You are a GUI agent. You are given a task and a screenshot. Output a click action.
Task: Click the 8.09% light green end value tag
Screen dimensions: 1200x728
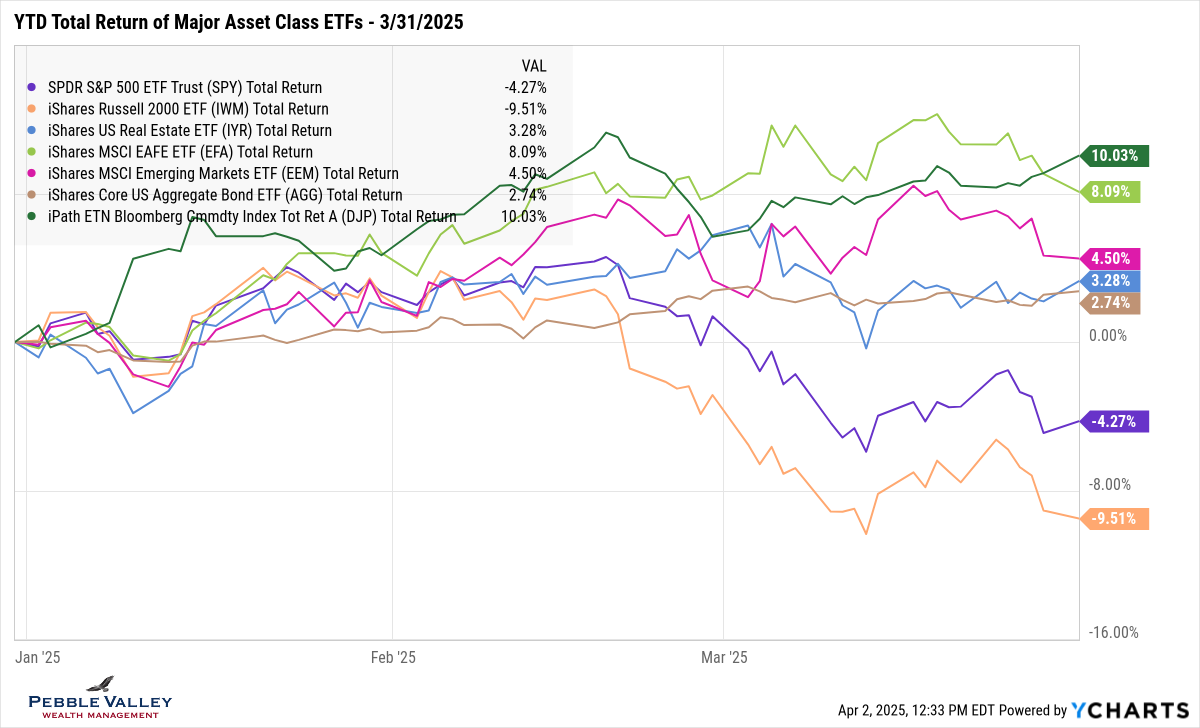tap(1119, 190)
